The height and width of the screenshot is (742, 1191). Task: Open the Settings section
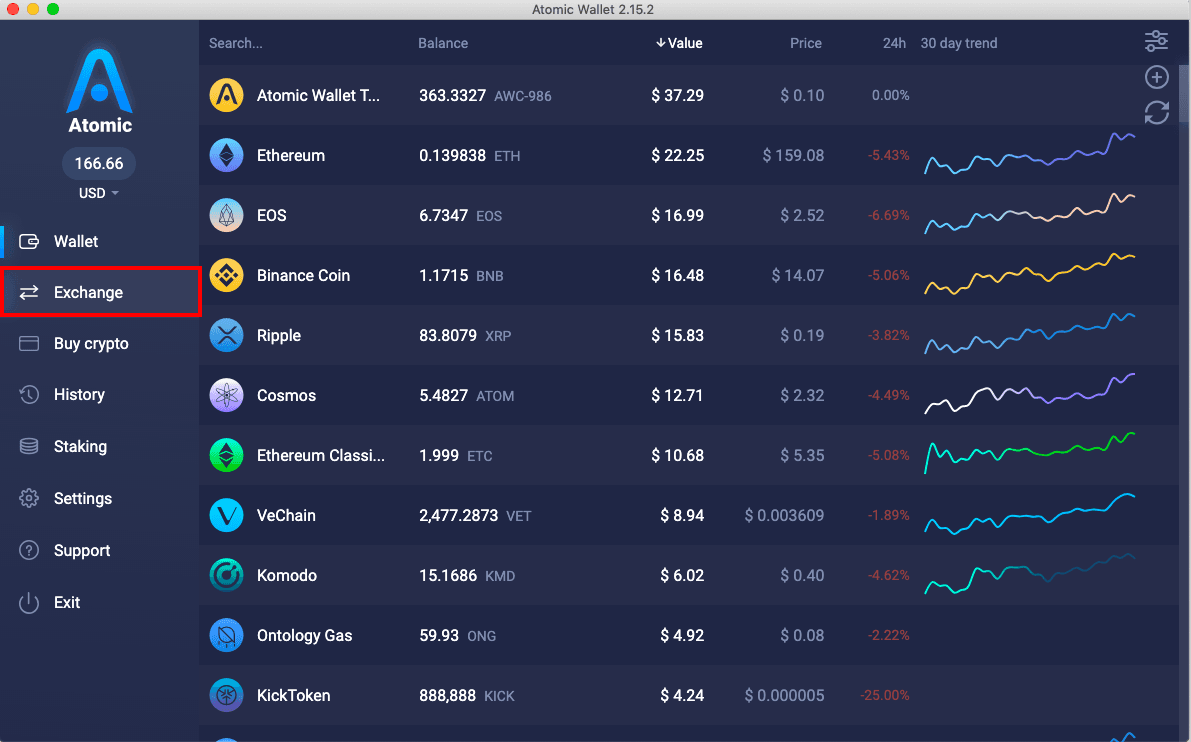click(x=100, y=498)
